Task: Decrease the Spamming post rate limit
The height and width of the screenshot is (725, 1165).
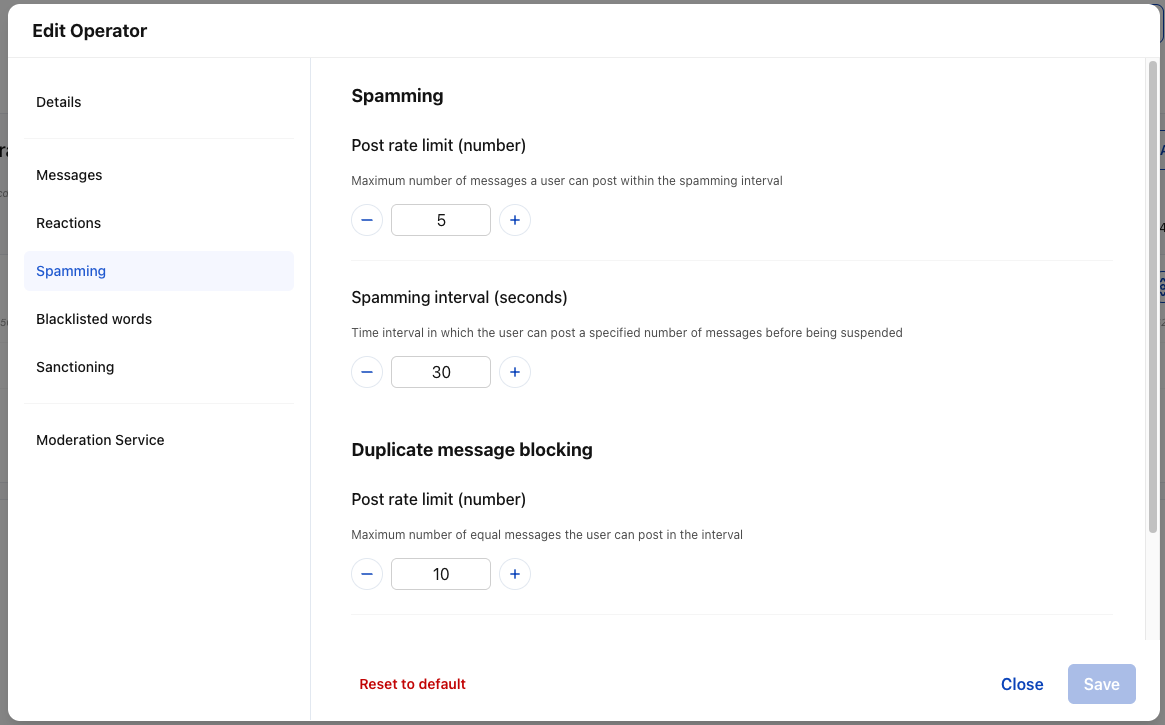Action: pyautogui.click(x=367, y=220)
